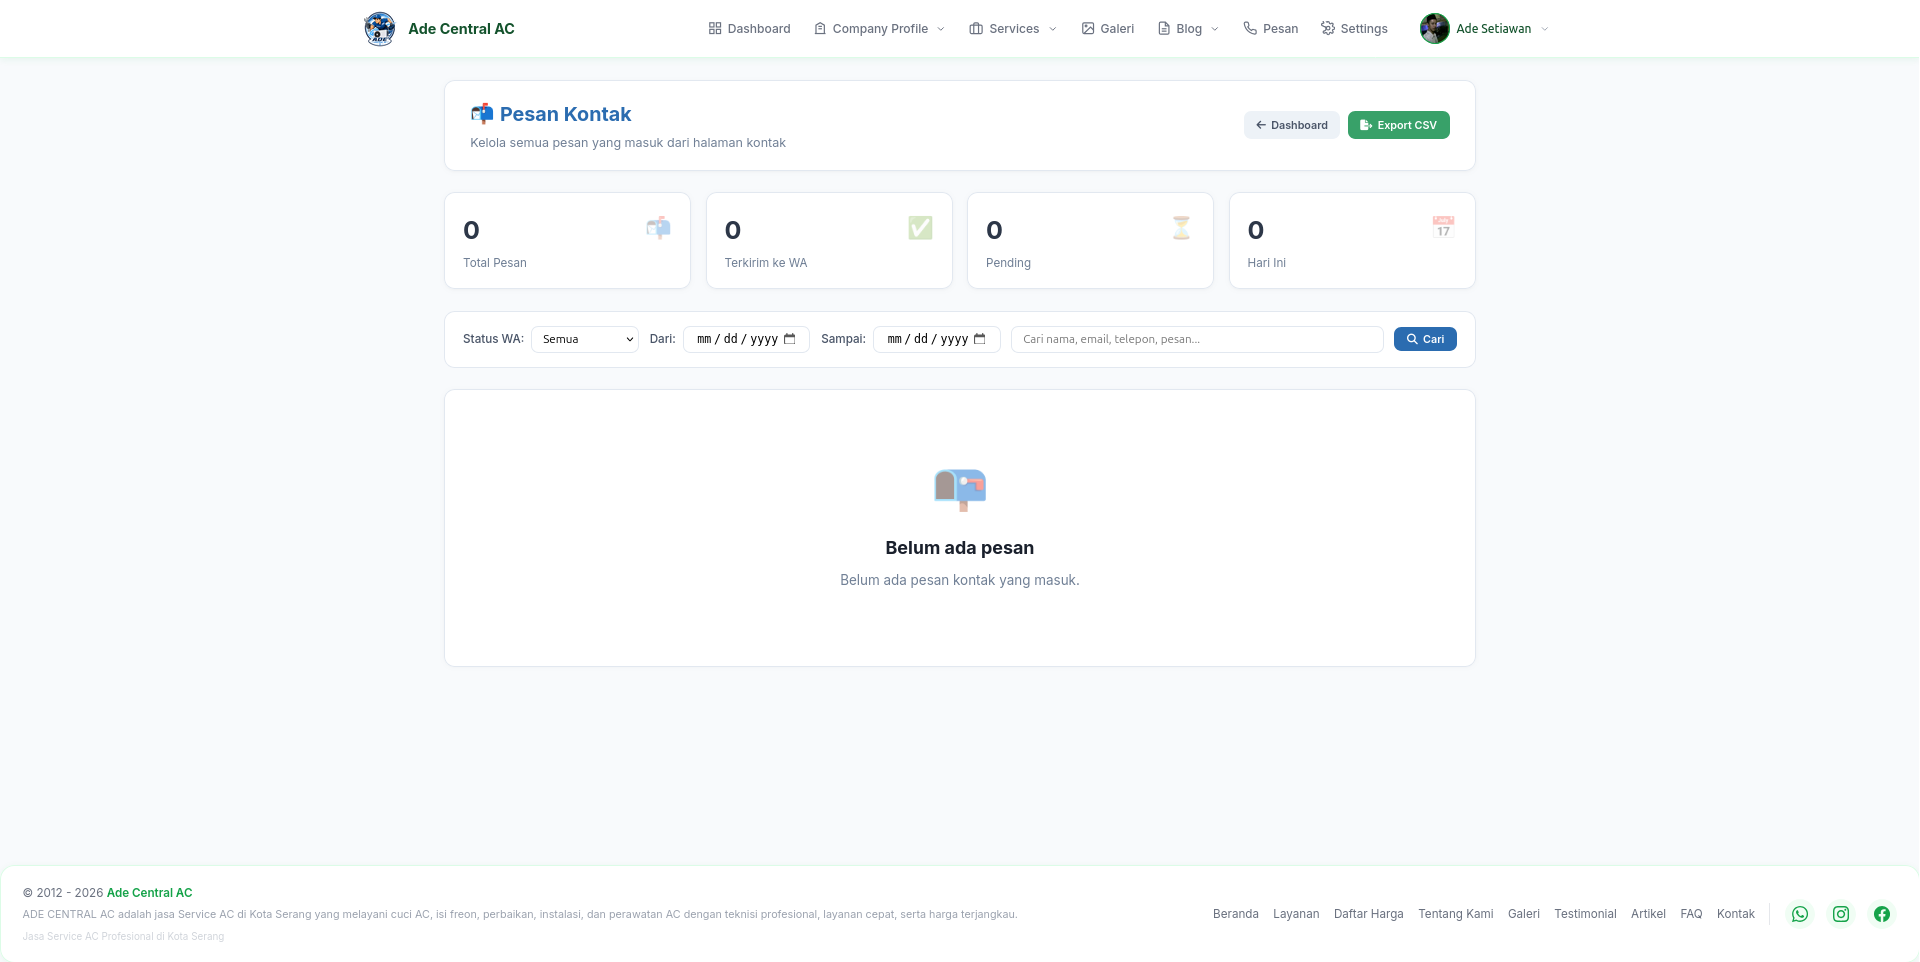Image resolution: width=1920 pixels, height=962 pixels.
Task: Focus the Cari nama, email search field
Action: point(1197,339)
